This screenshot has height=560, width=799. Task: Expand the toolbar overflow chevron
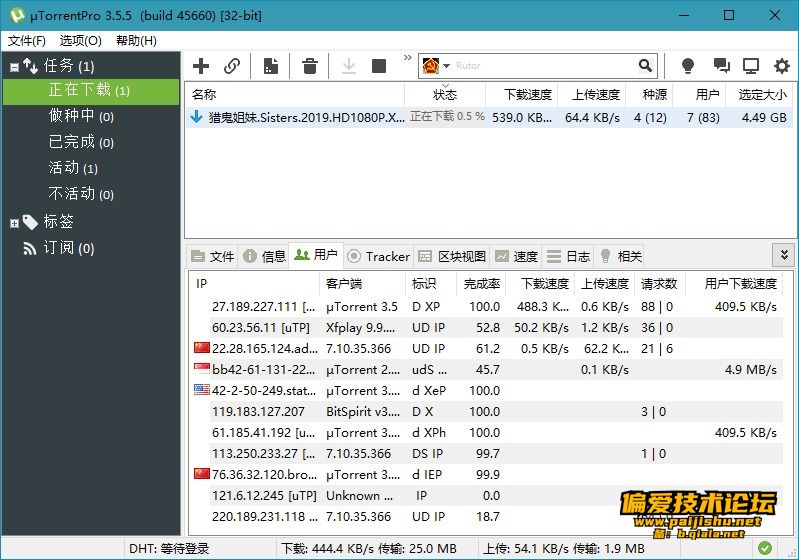coord(407,58)
